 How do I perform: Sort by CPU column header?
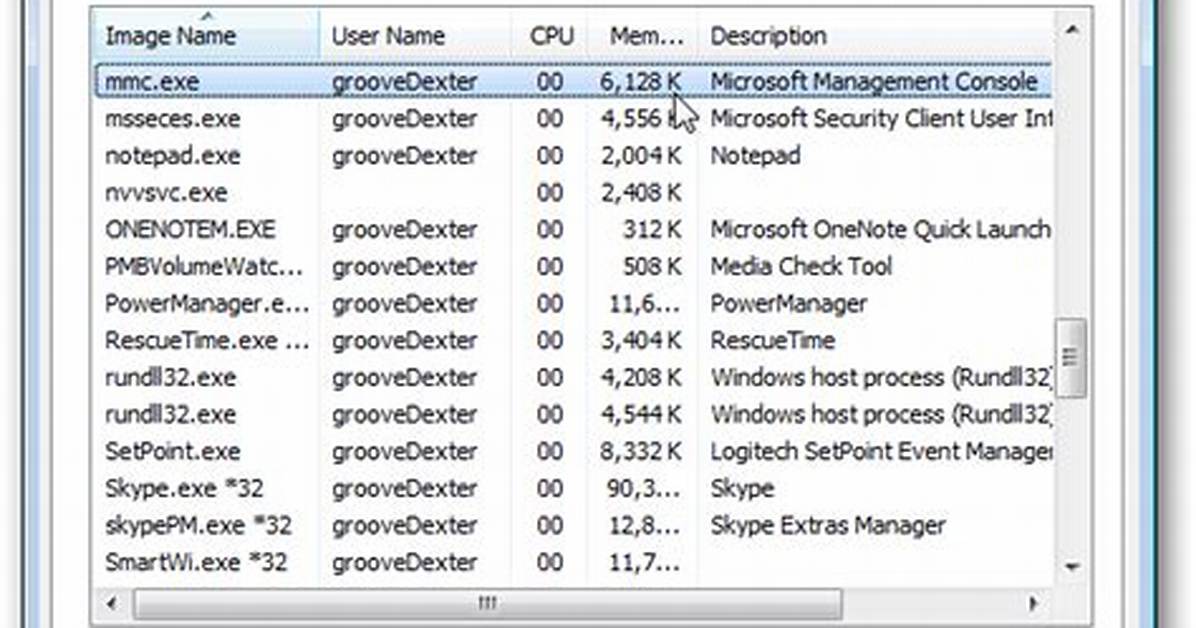click(550, 35)
